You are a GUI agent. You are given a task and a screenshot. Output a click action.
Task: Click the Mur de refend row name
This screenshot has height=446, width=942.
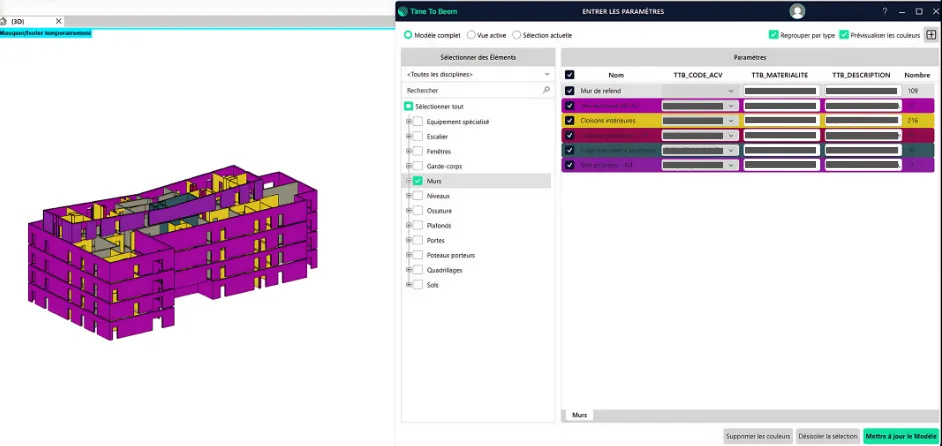600,91
